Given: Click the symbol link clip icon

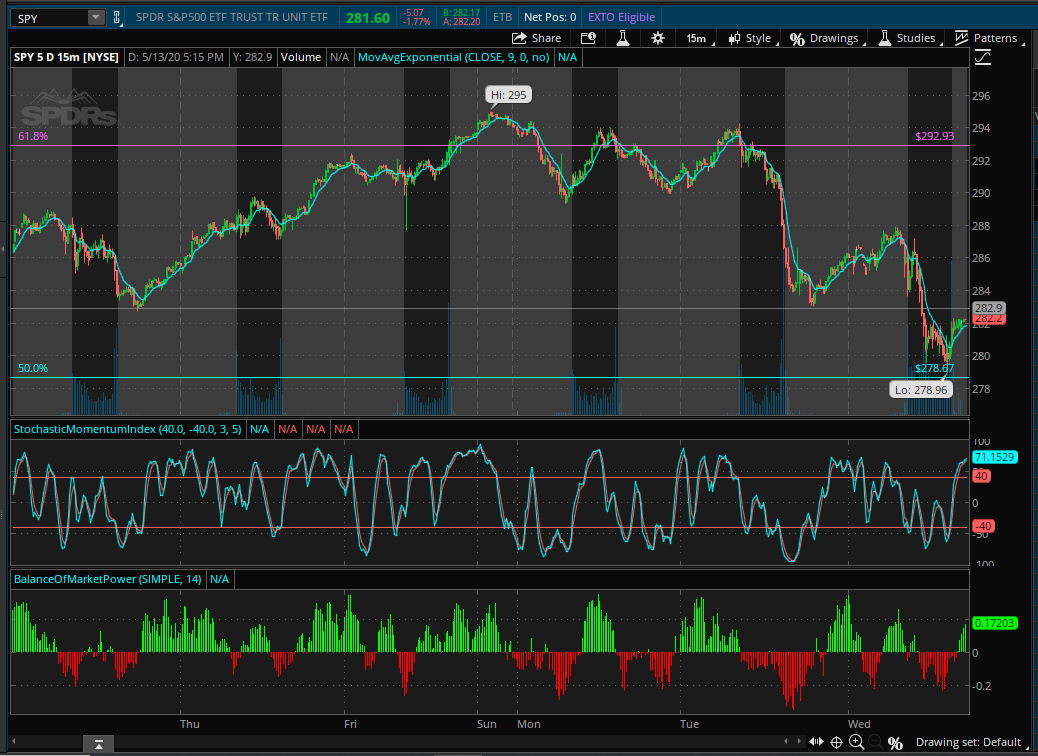Looking at the screenshot, I should 117,18.
